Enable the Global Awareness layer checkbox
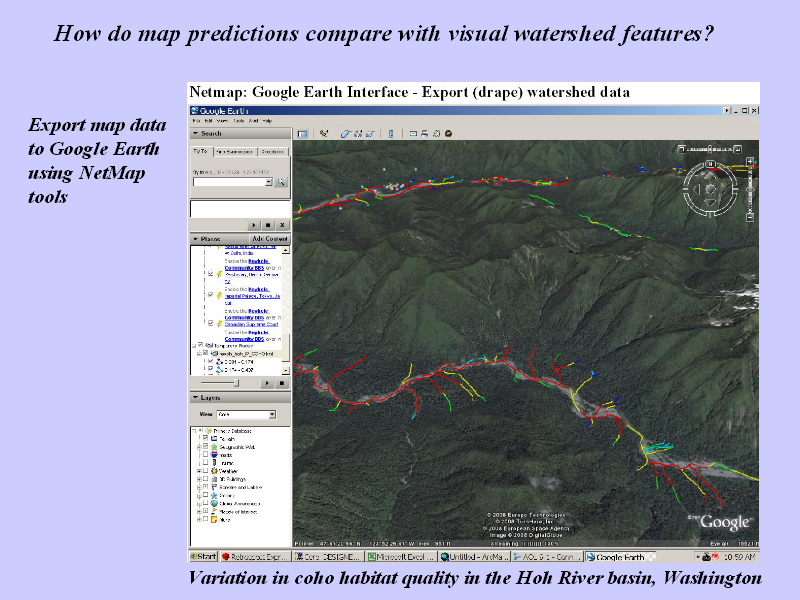Screen dimensions: 800x600 pos(206,504)
